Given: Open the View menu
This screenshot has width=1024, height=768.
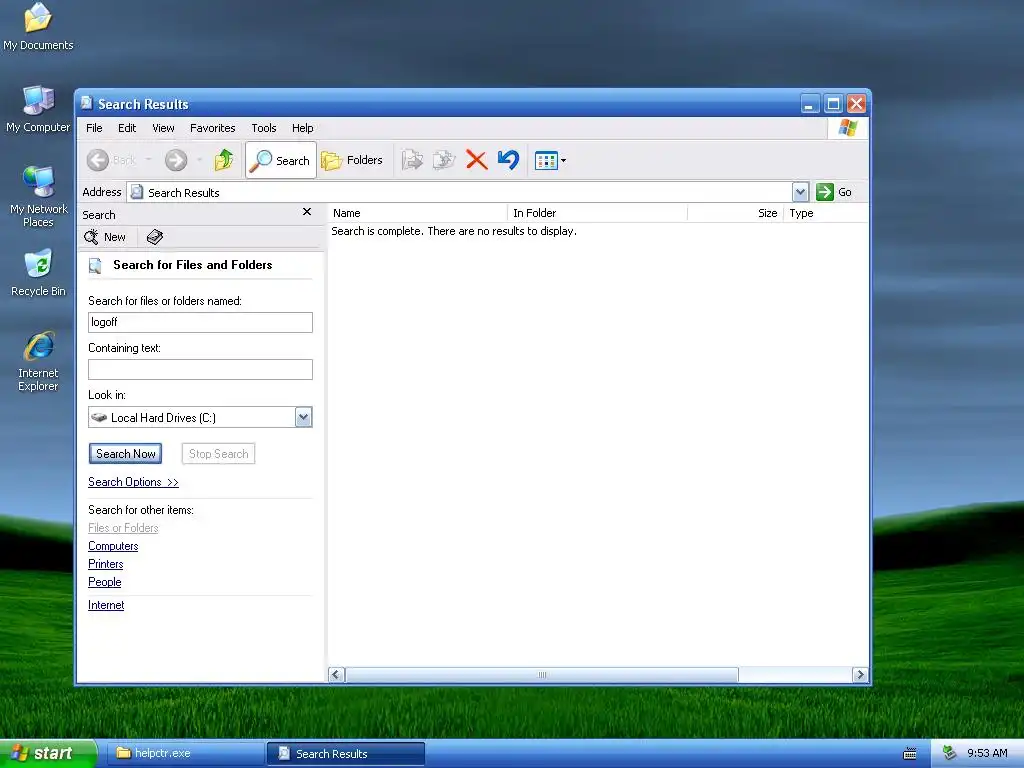Looking at the screenshot, I should [x=163, y=128].
